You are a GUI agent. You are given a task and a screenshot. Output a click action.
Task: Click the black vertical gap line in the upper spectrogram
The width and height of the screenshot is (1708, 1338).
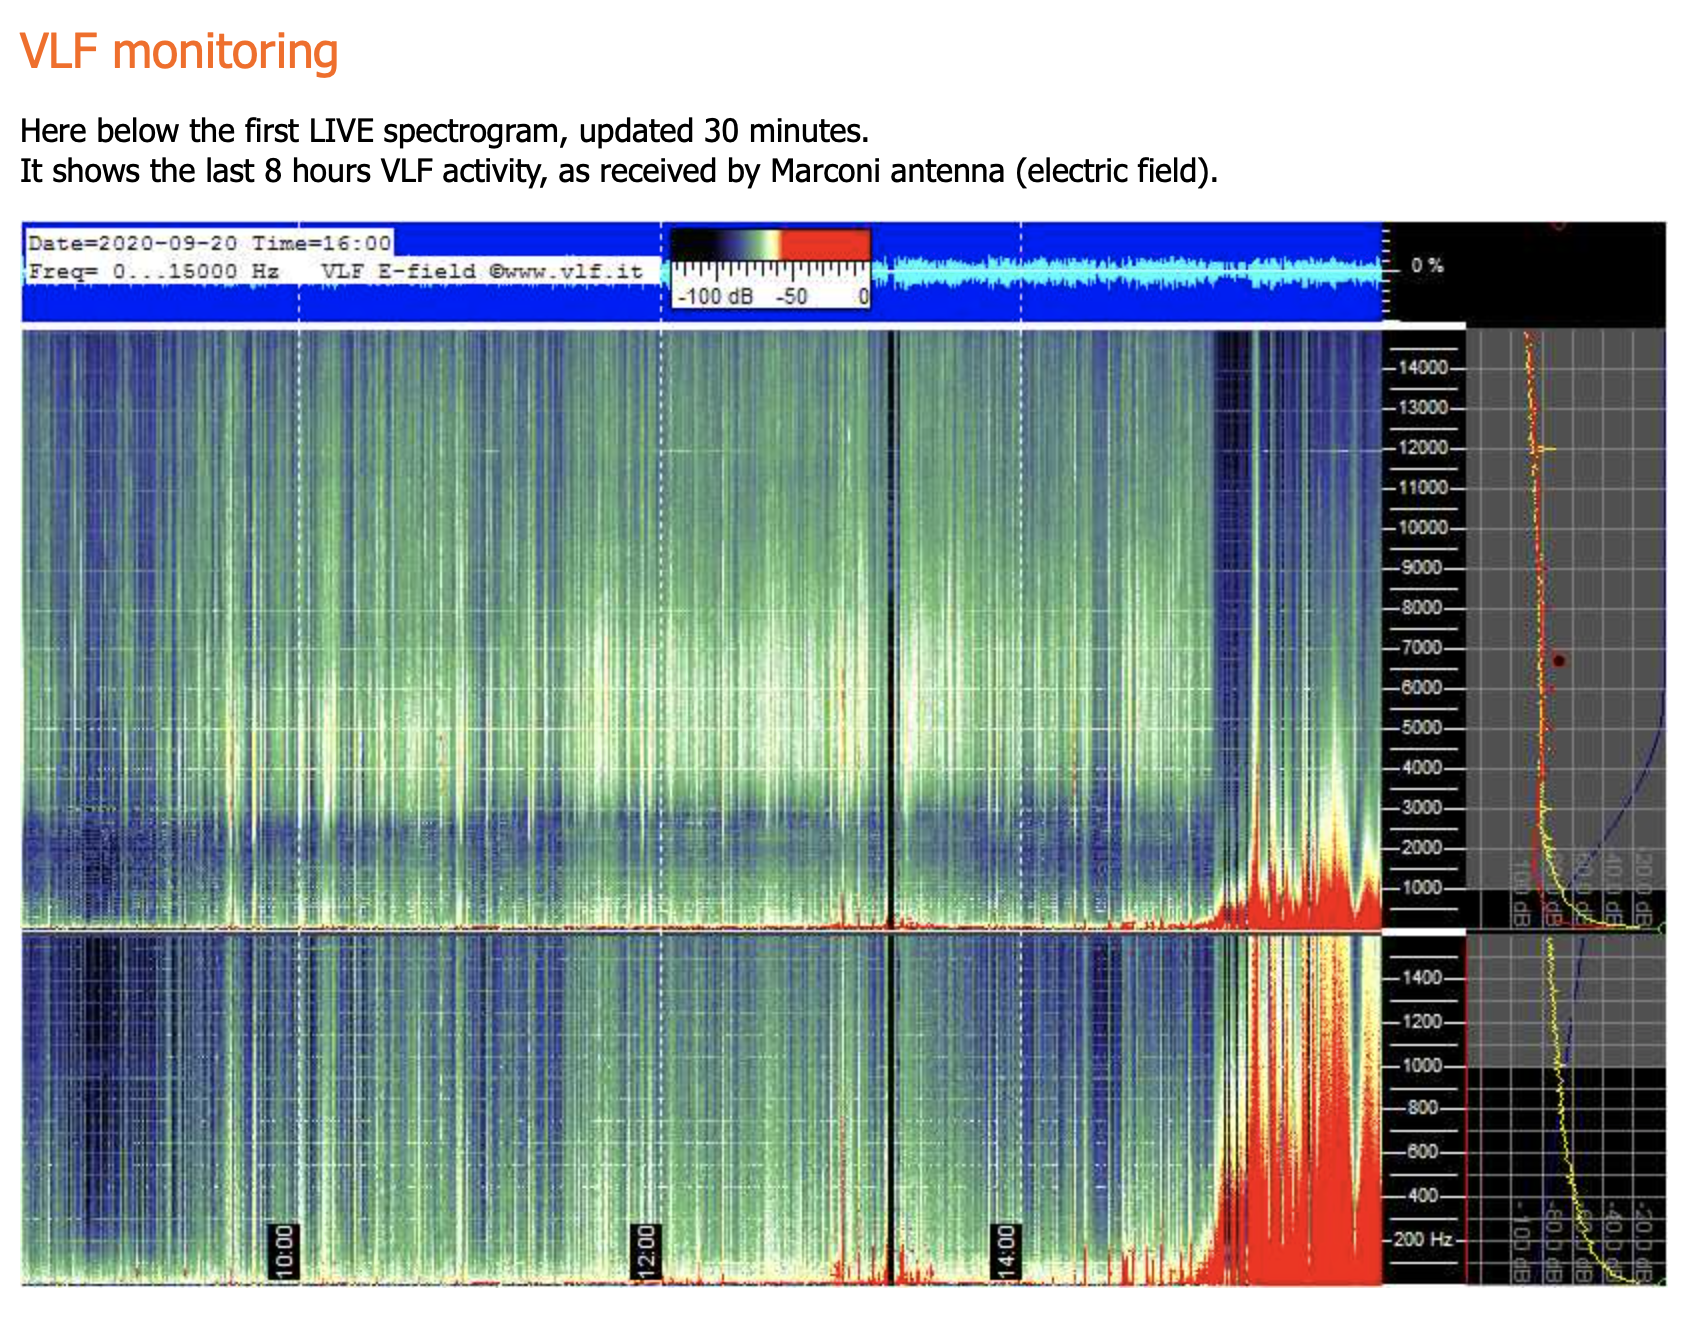(892, 628)
